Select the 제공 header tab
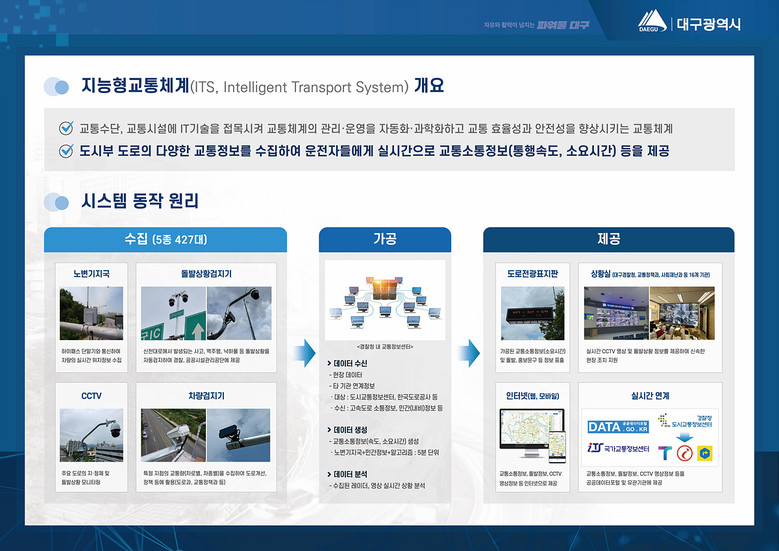The width and height of the screenshot is (779, 551). coord(608,240)
